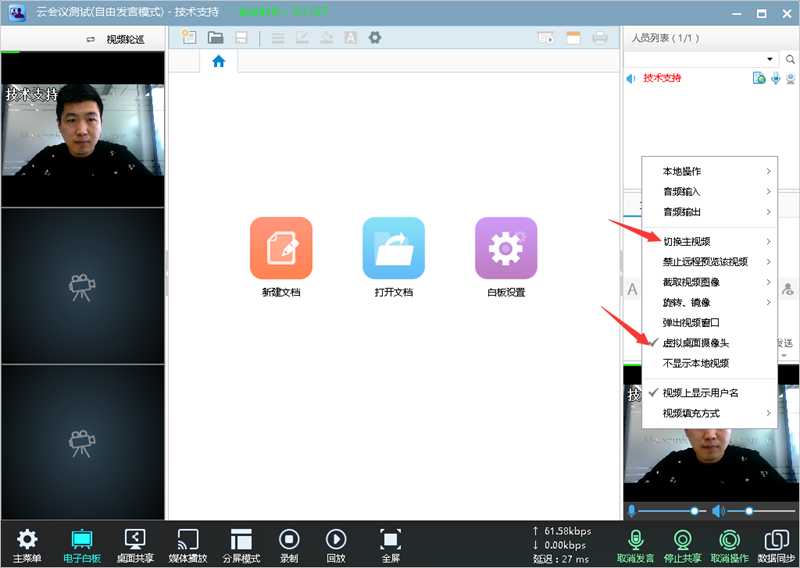Expand 音频输出 submenu
This screenshot has height=568, width=800.
pos(709,212)
